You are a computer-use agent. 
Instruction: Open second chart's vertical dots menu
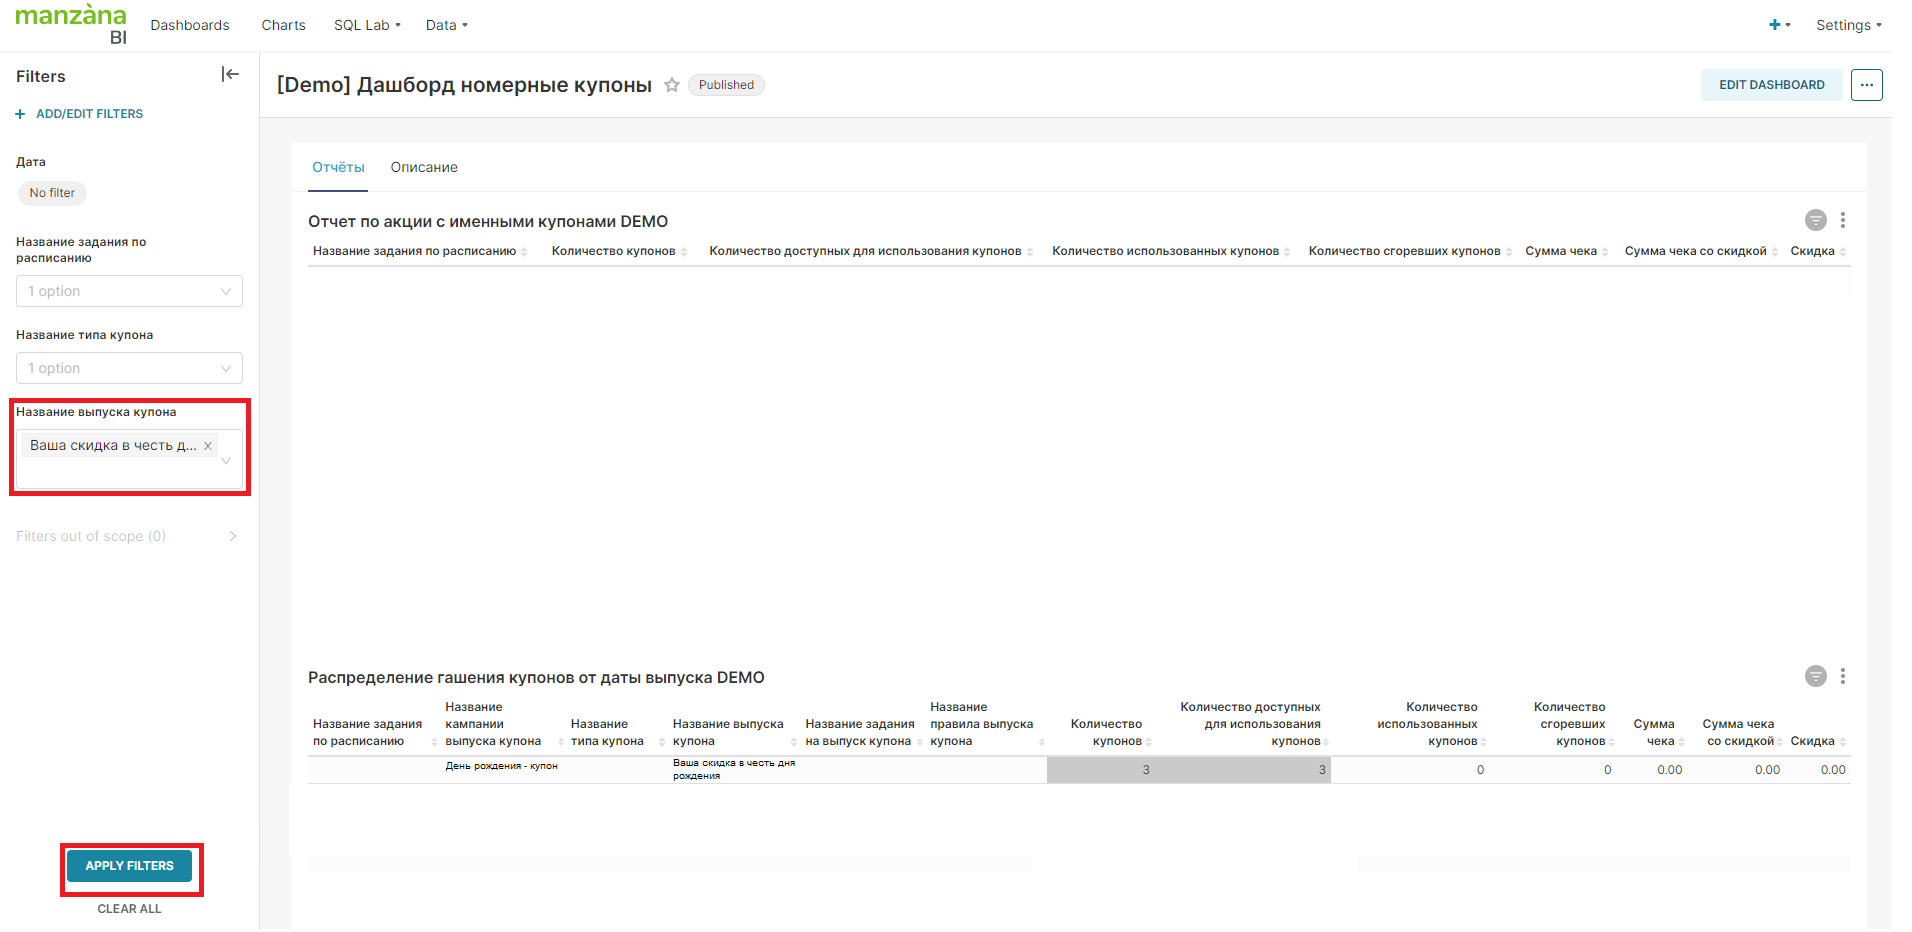pos(1842,676)
